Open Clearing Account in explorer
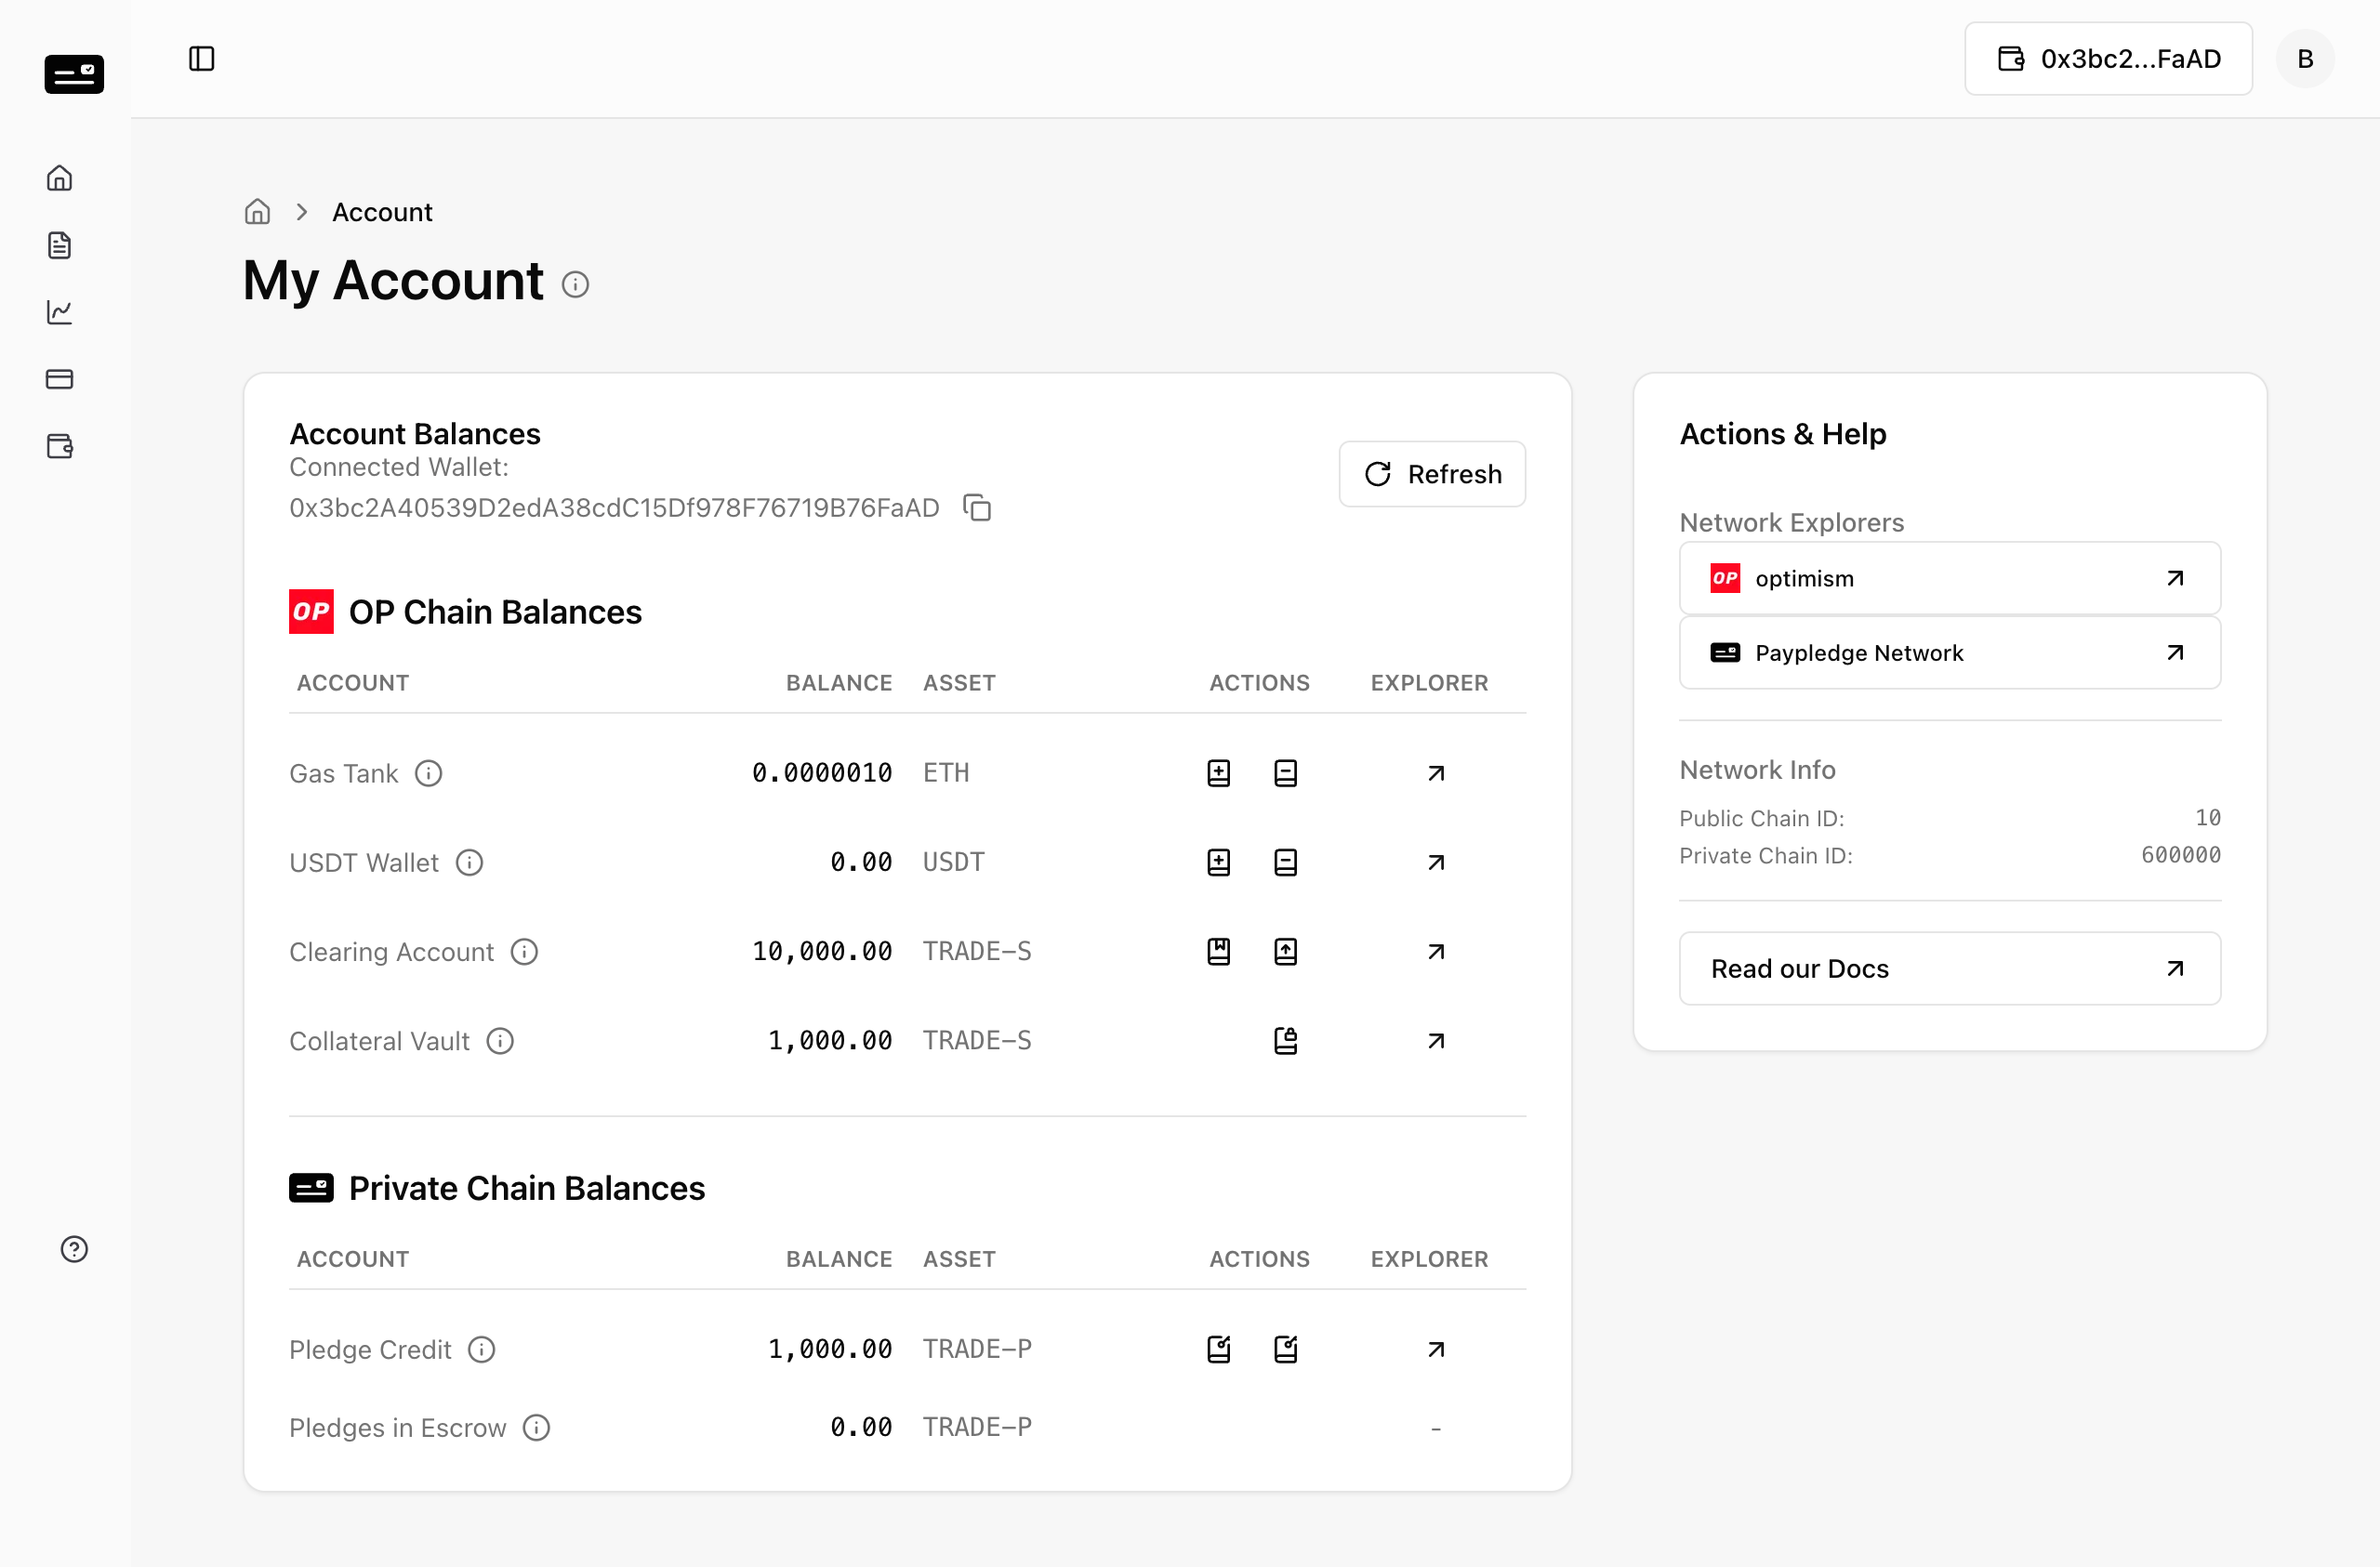This screenshot has width=2380, height=1567. [x=1436, y=951]
